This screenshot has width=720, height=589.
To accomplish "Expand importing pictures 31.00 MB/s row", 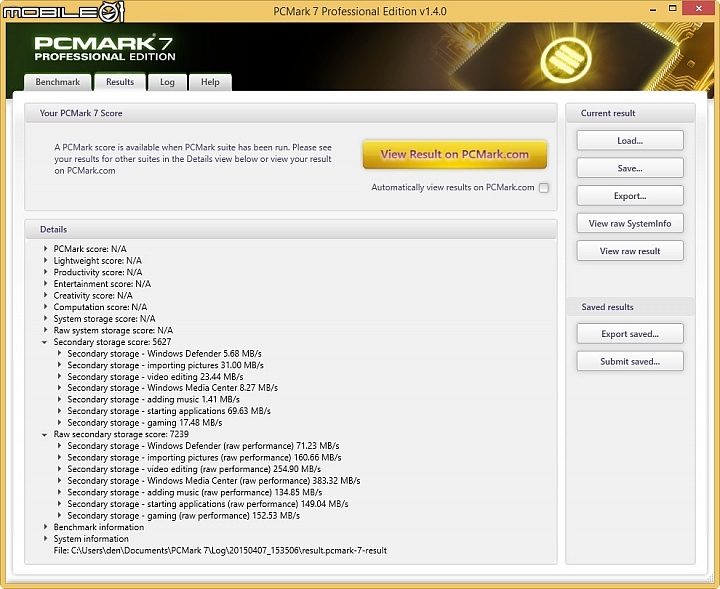I will coord(59,365).
